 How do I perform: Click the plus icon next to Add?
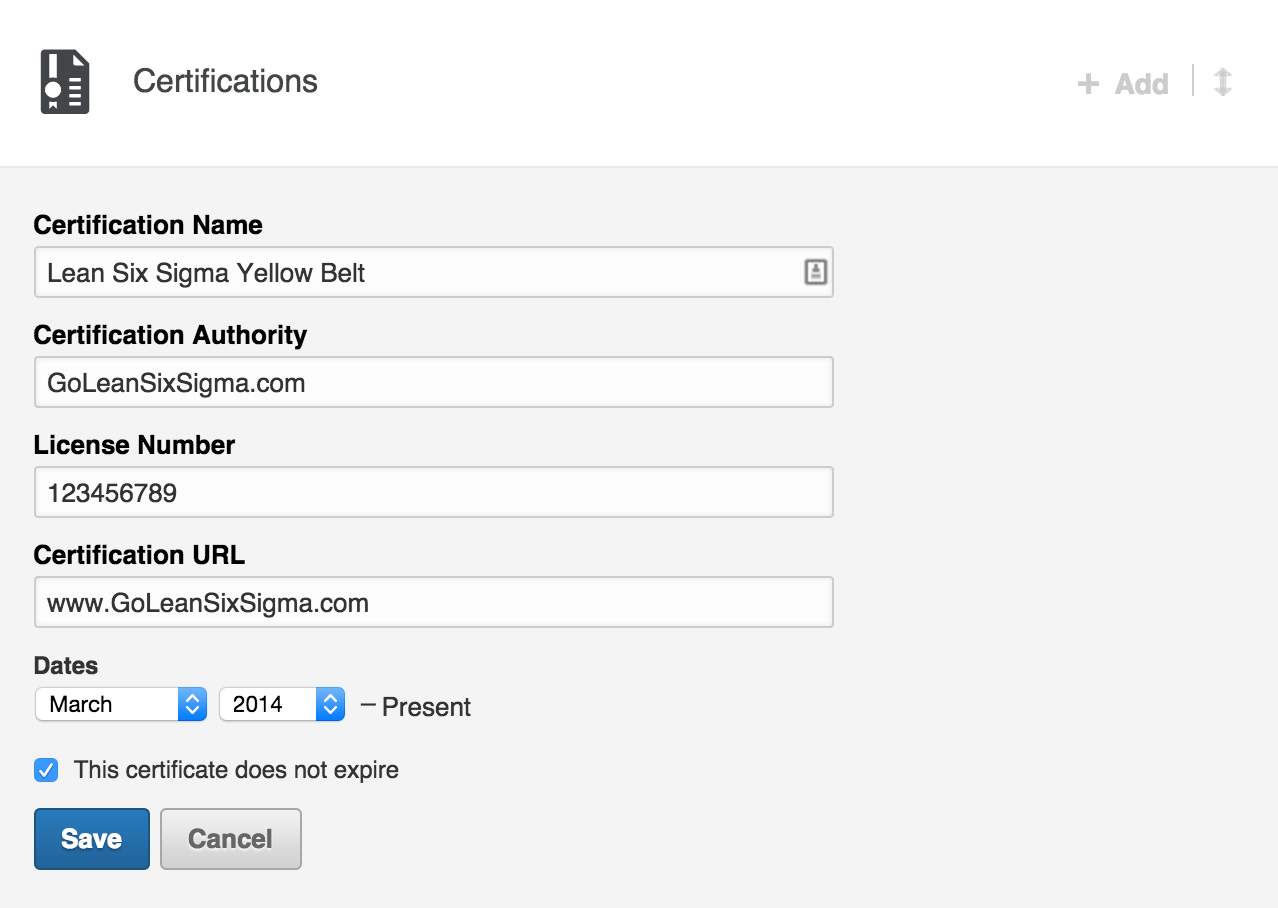coord(1088,84)
